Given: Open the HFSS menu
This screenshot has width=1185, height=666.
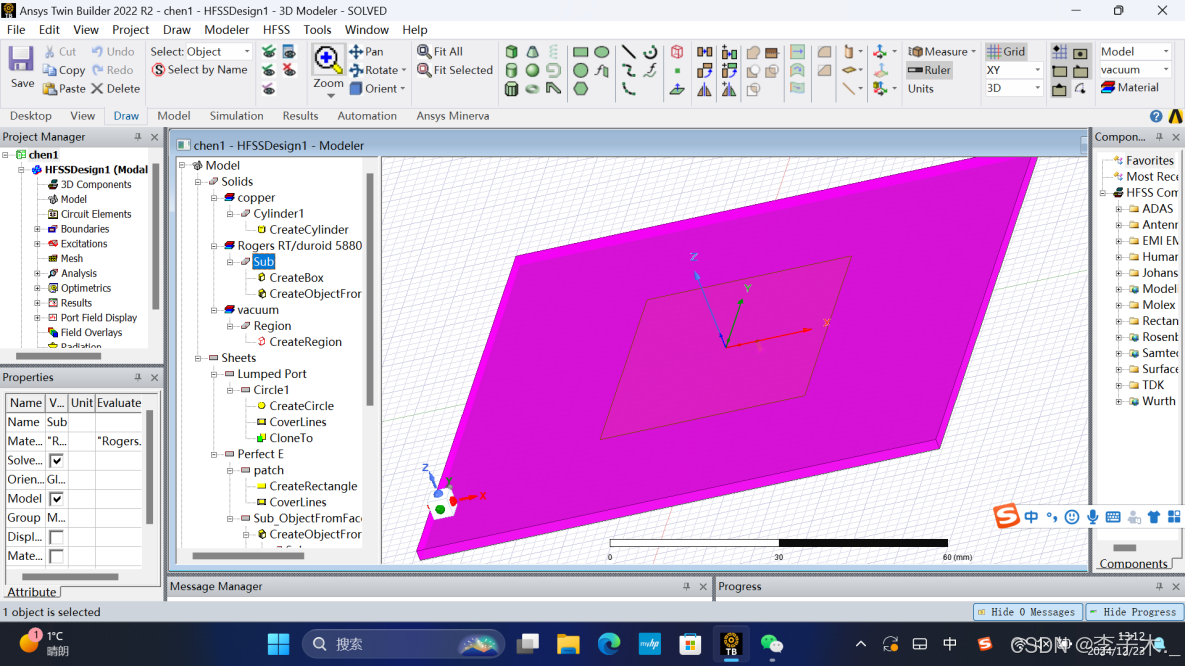Looking at the screenshot, I should pyautogui.click(x=276, y=29).
